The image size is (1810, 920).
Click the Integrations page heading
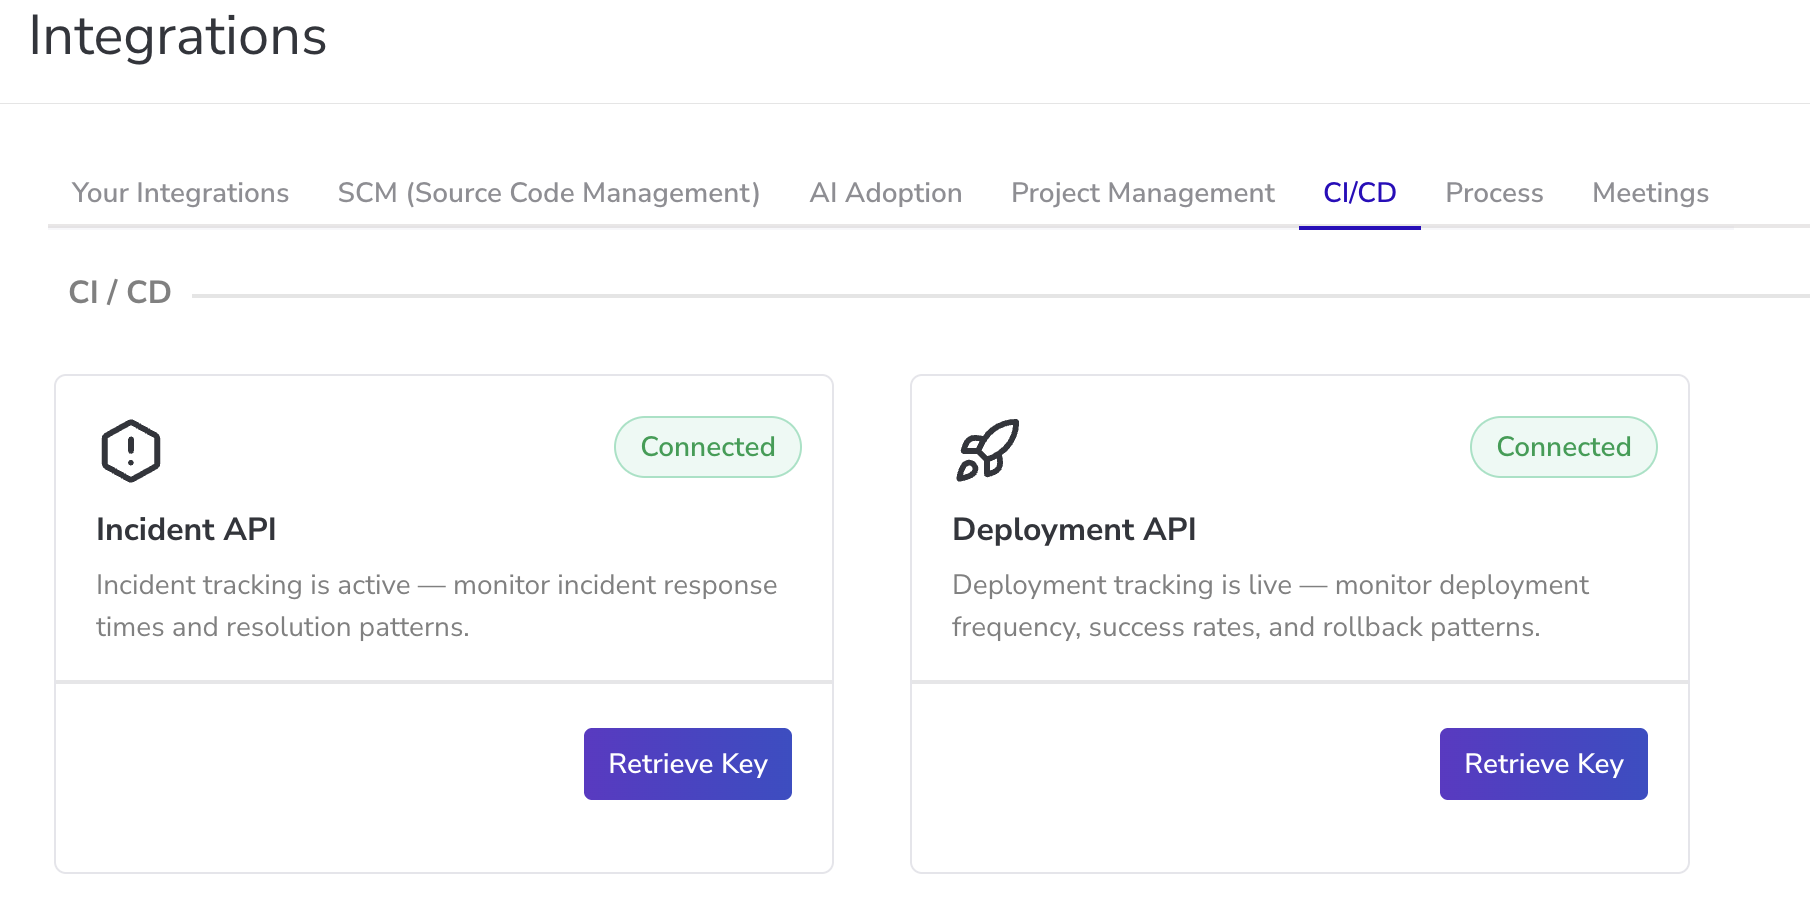[x=178, y=37]
